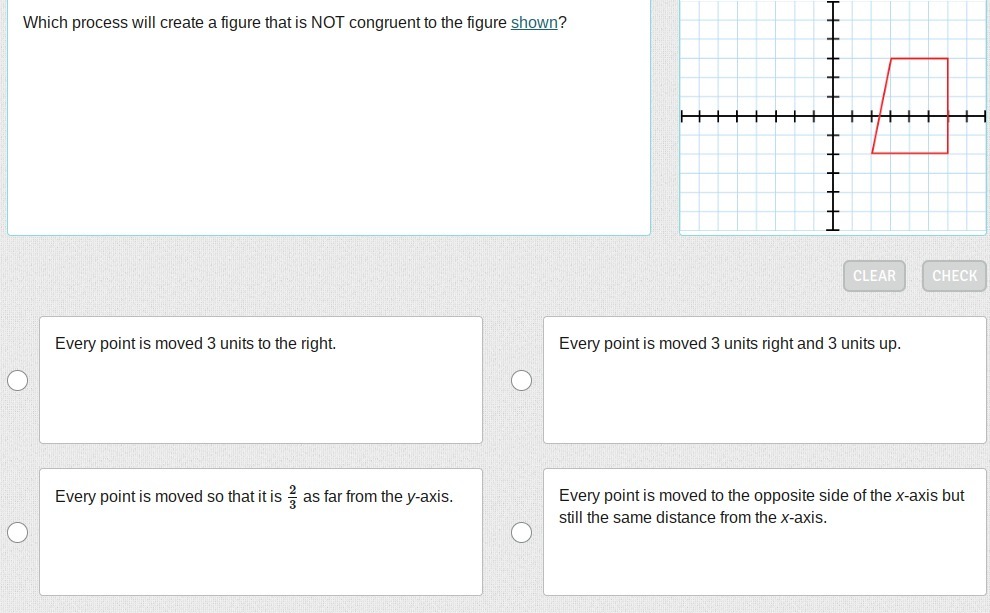Click answer card 'moved 3 units to the right'
Screen dimensions: 990x613
click(260, 380)
